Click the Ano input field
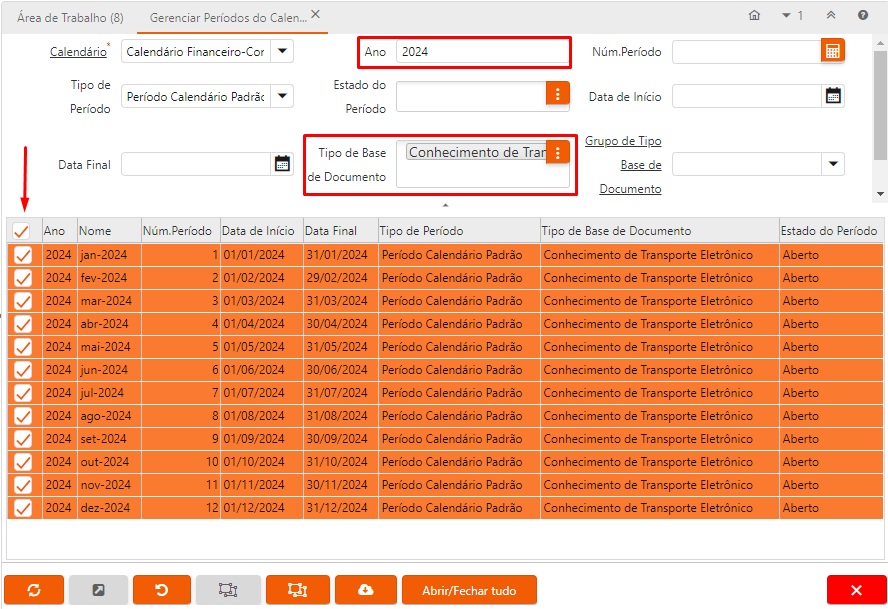Screen dimensions: 888x609 click(x=480, y=51)
